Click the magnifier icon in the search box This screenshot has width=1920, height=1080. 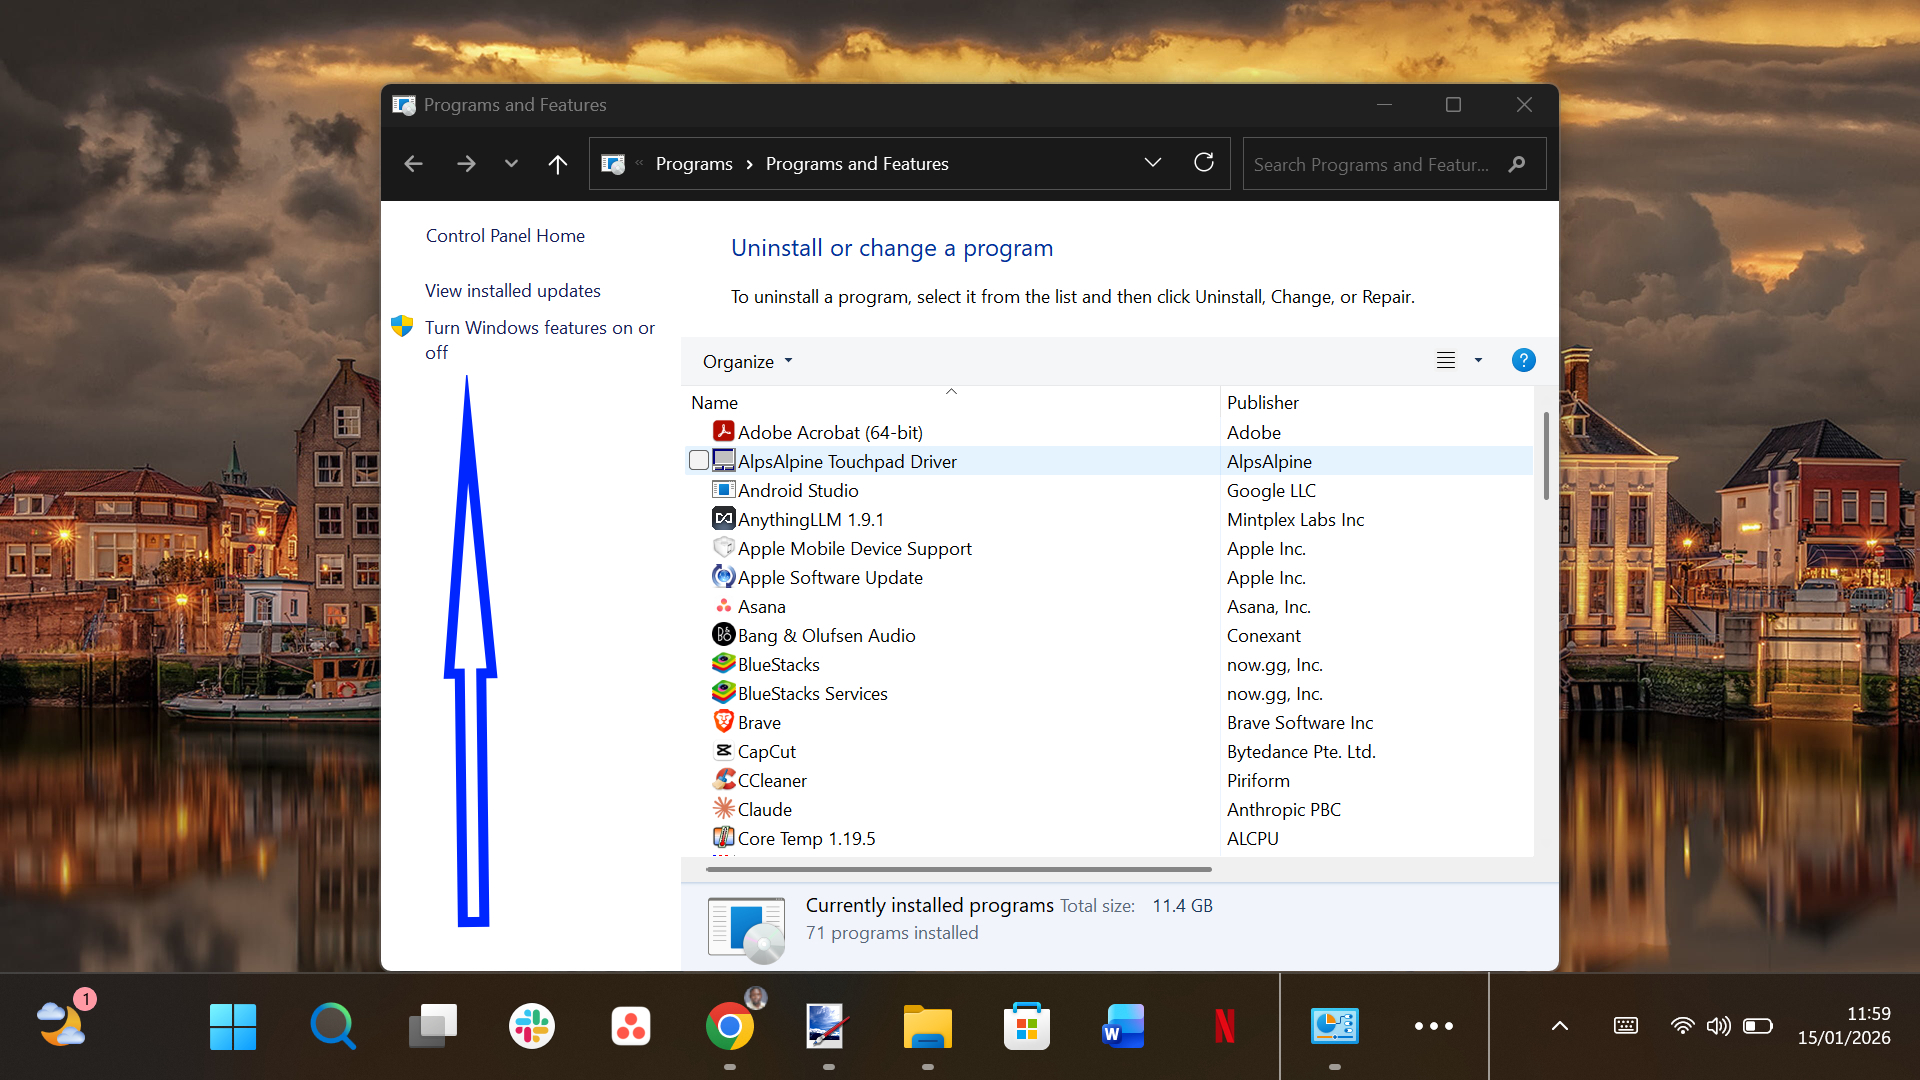[x=1516, y=164]
